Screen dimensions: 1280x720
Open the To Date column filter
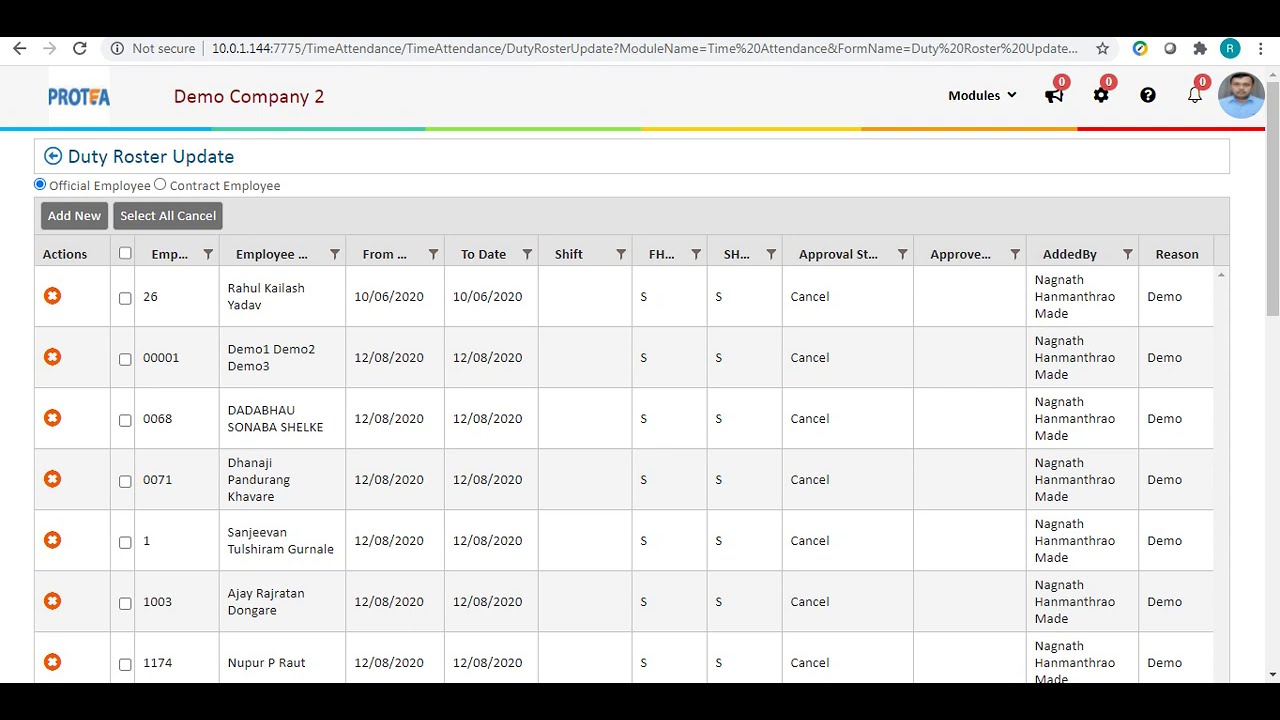tap(527, 254)
